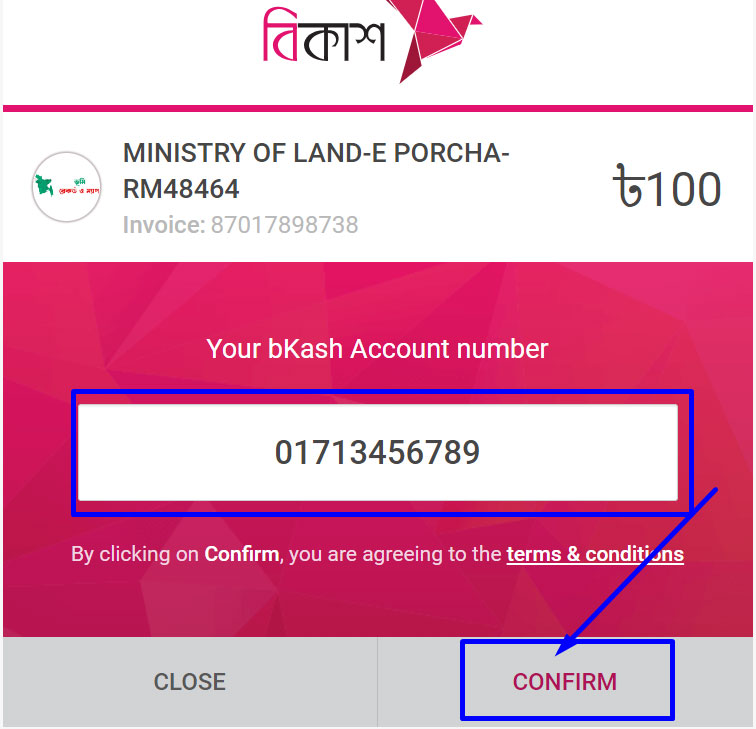The width and height of the screenshot is (756, 729).
Task: Click the Ministry of Land merchant logo
Action: [x=66, y=187]
